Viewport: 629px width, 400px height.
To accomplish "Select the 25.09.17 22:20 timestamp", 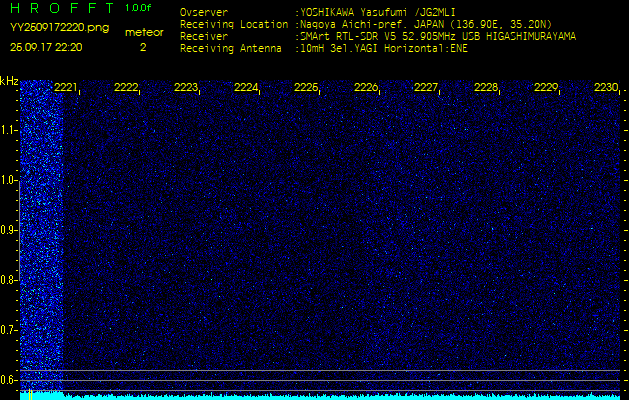I will [x=46, y=47].
